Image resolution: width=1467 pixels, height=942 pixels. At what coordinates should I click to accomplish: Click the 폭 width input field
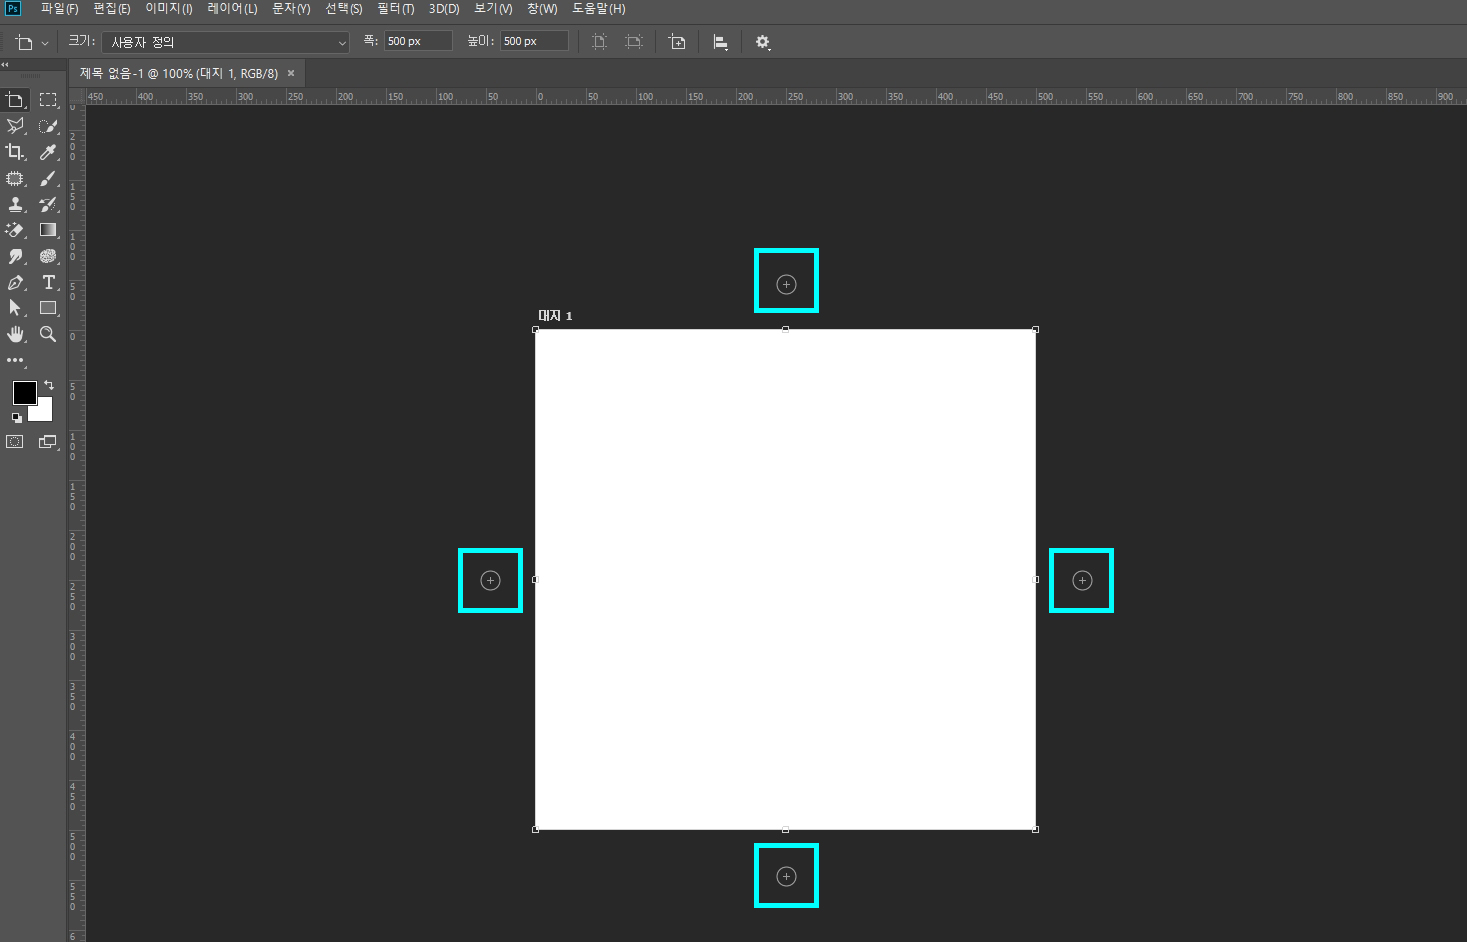point(418,41)
